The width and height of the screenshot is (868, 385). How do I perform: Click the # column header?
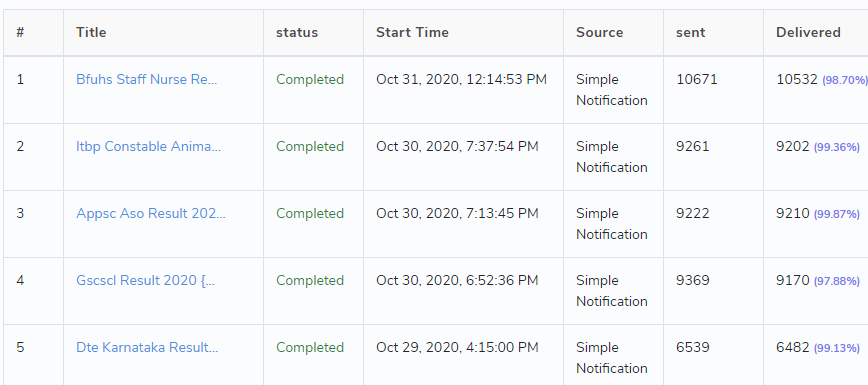[x=20, y=33]
